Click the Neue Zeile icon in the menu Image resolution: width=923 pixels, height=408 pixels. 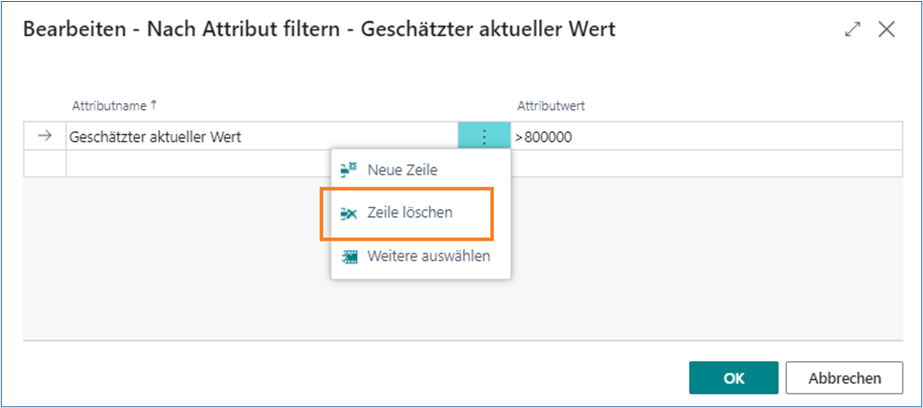(x=349, y=170)
